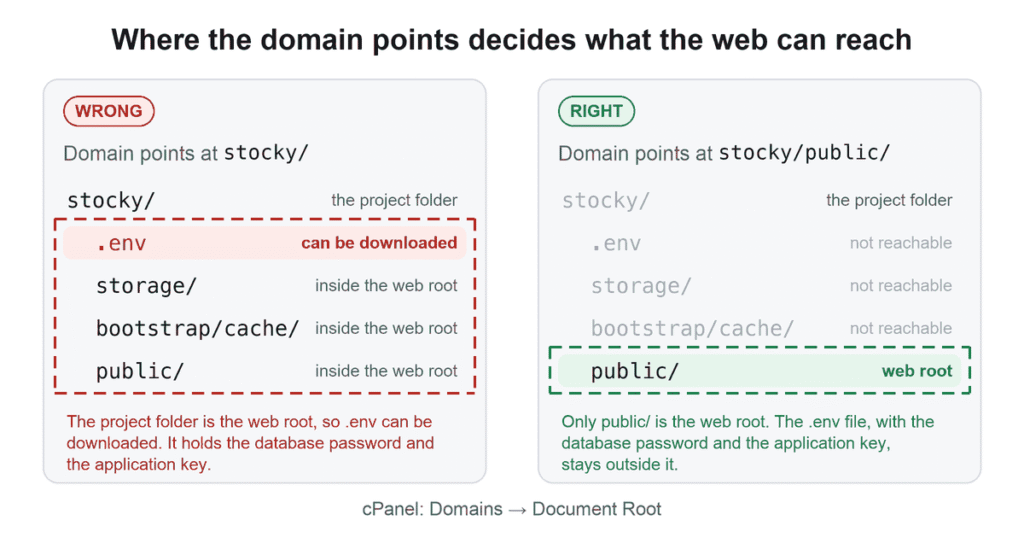
Task: Select 'Domain points at stocky/' in WRONG panel
Action: point(185,153)
